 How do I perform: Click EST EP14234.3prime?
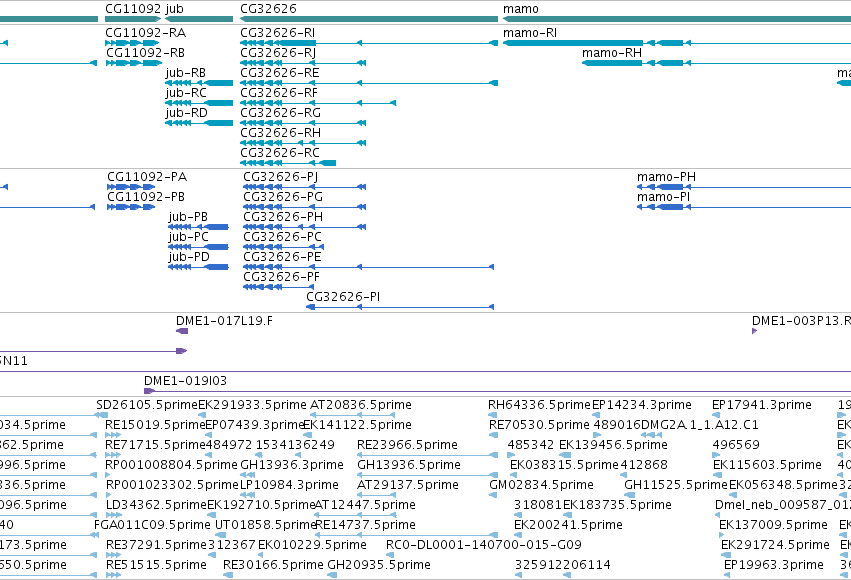642,405
